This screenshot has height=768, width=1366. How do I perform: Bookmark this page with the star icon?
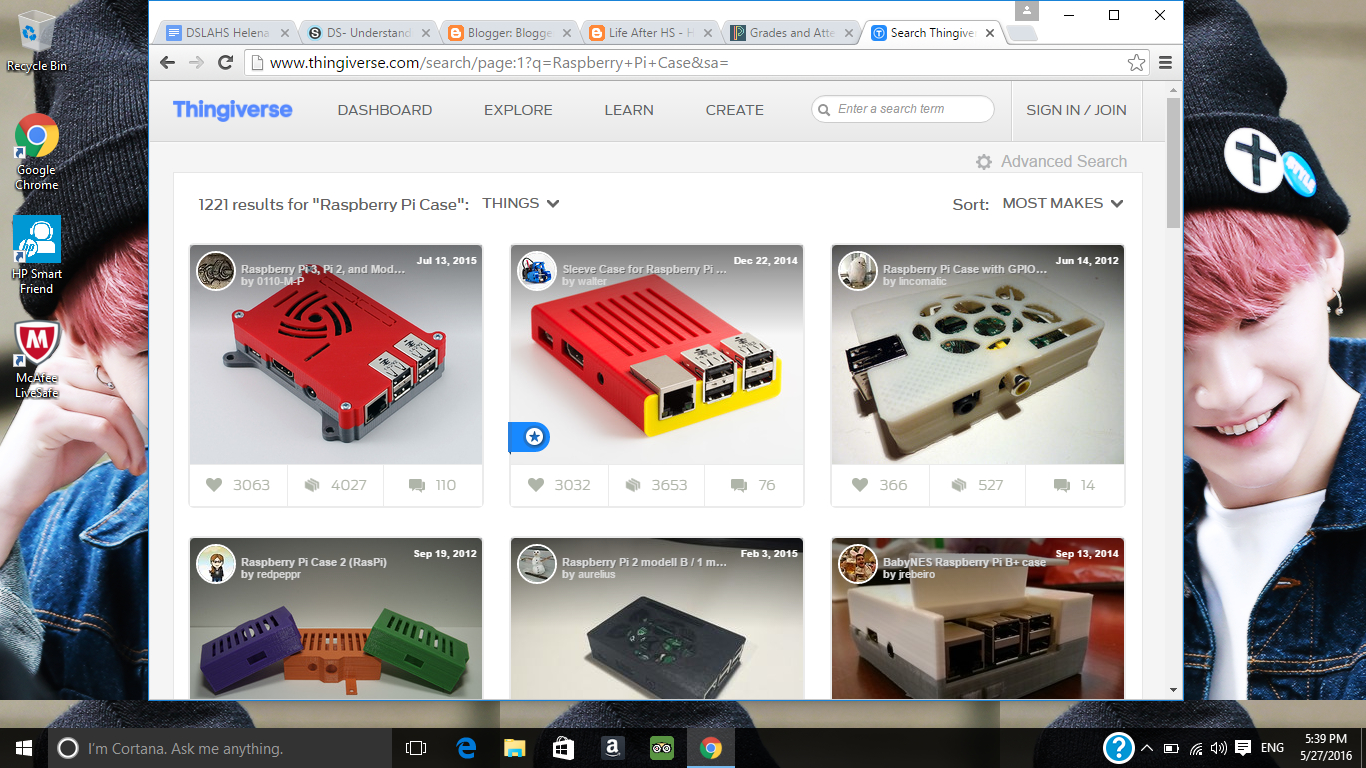(x=1136, y=62)
